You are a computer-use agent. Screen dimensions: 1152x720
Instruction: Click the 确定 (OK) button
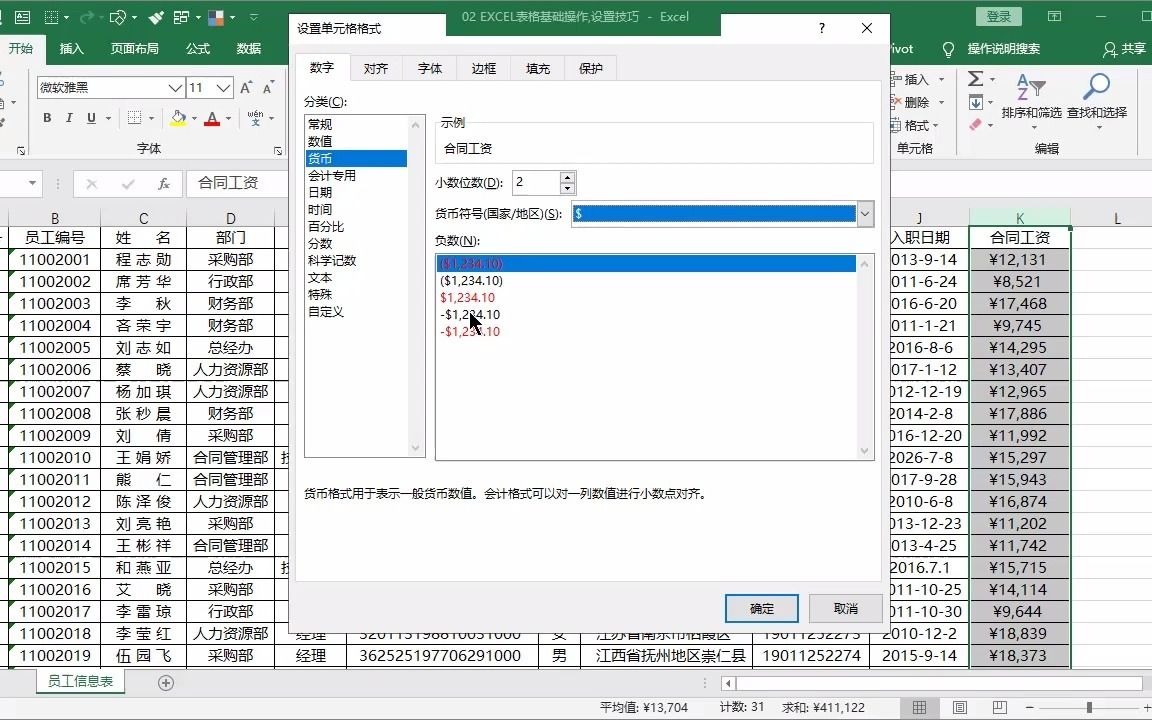[762, 608]
